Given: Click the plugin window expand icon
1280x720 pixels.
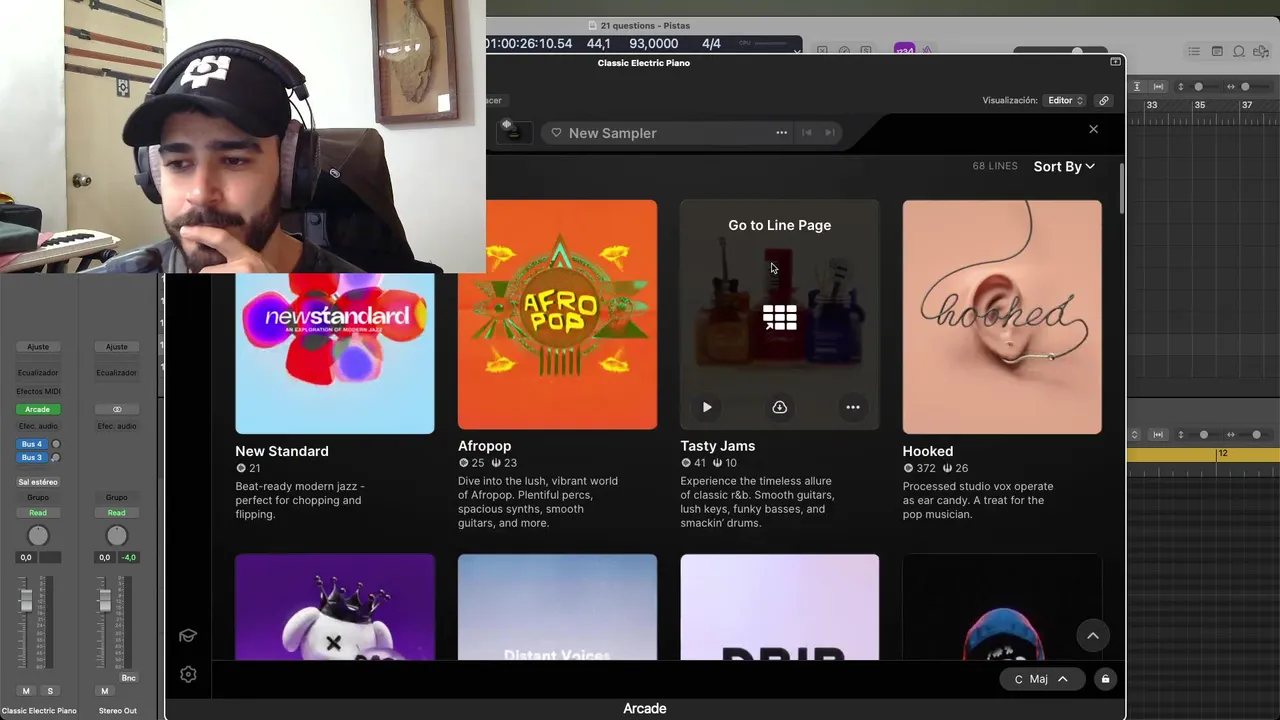Looking at the screenshot, I should [1115, 62].
